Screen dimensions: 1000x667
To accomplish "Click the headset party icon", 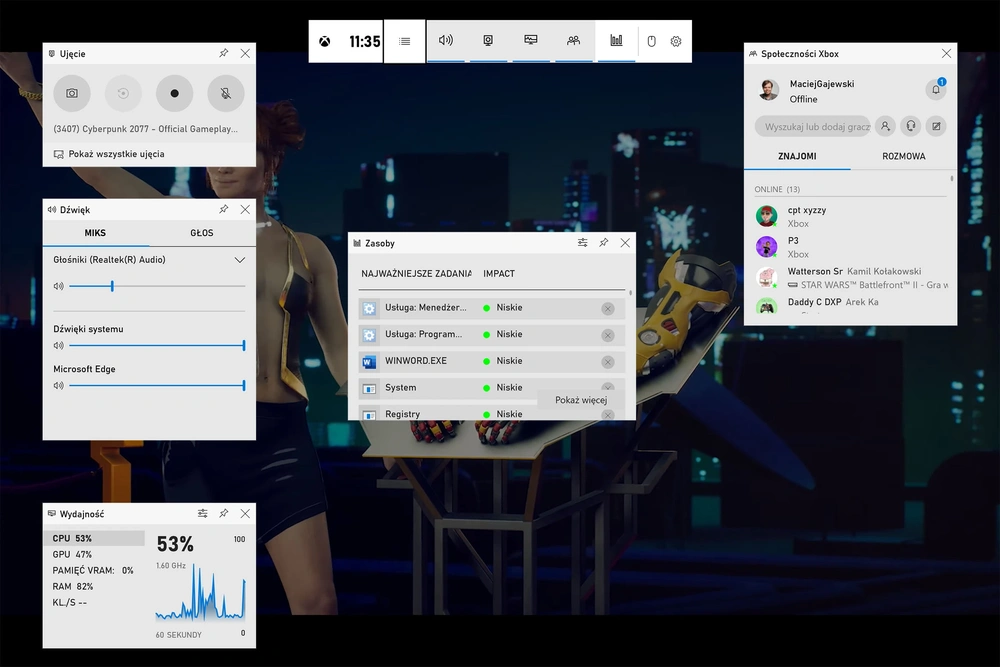I will click(x=911, y=126).
